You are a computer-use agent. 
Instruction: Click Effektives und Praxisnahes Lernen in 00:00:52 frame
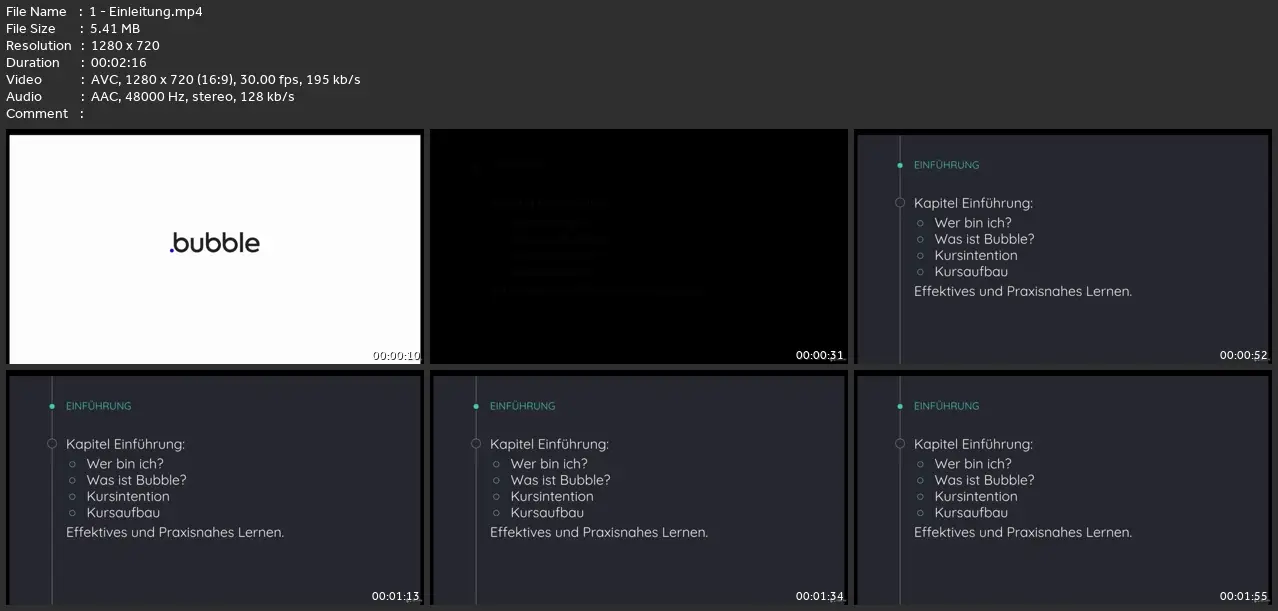click(1023, 292)
